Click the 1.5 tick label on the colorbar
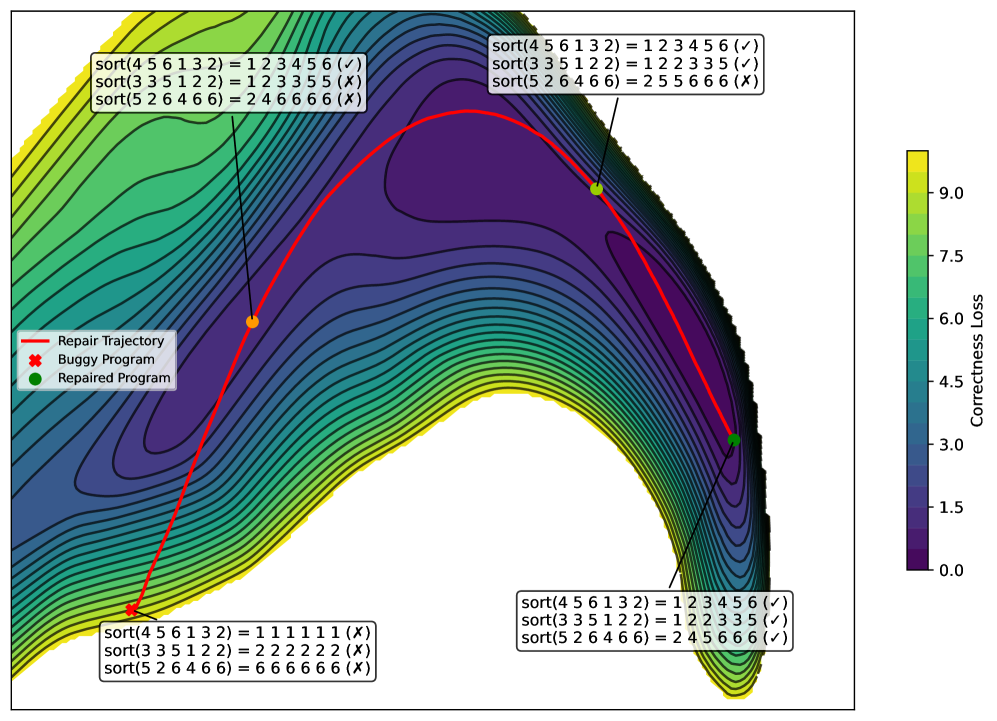Screen dimensions: 997x721 (951, 507)
